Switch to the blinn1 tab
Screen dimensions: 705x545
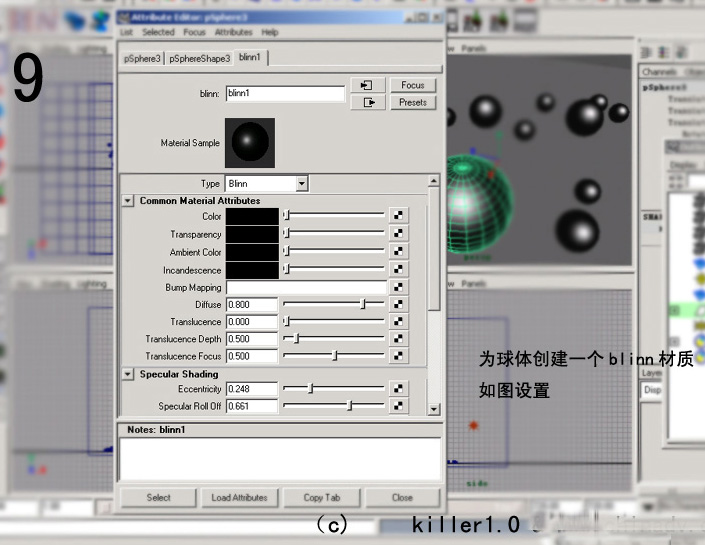tap(250, 57)
